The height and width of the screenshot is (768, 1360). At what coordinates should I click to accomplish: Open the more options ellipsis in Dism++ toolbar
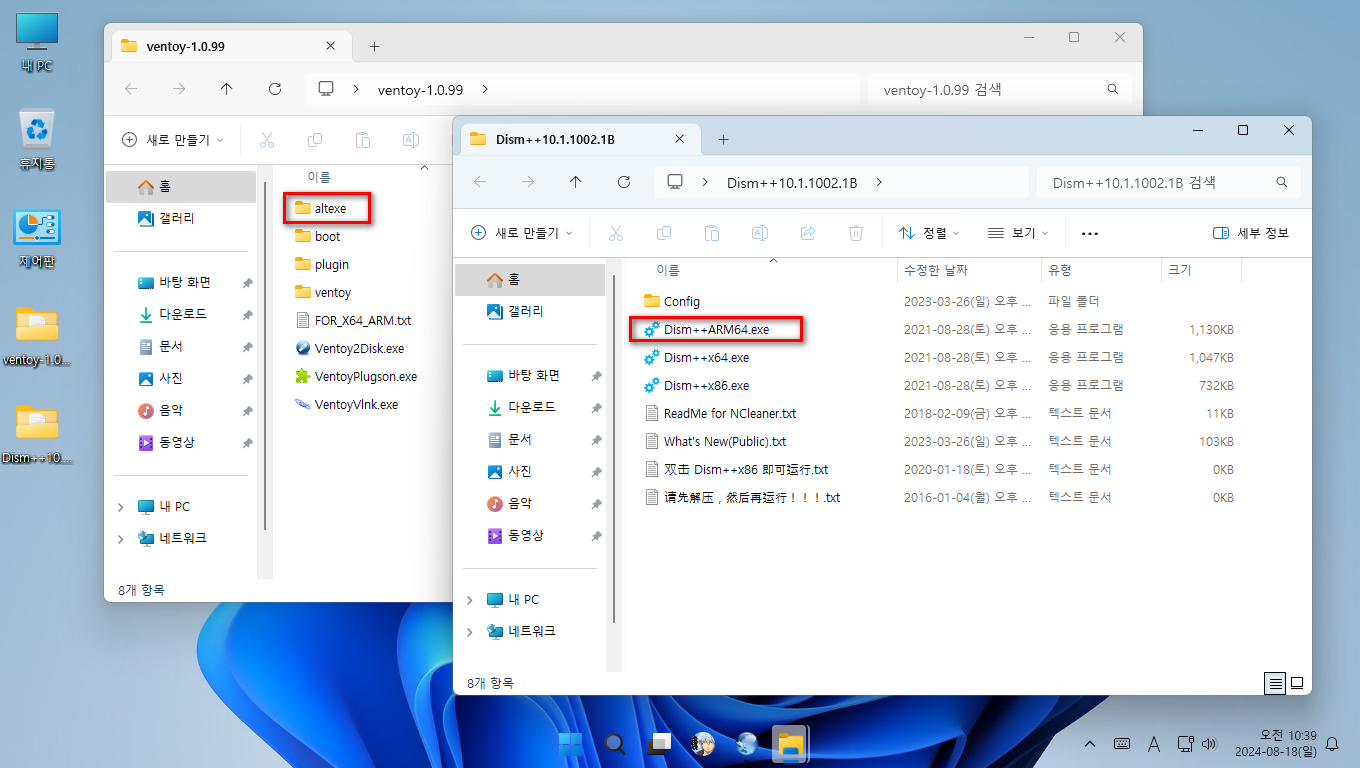[x=1090, y=233]
